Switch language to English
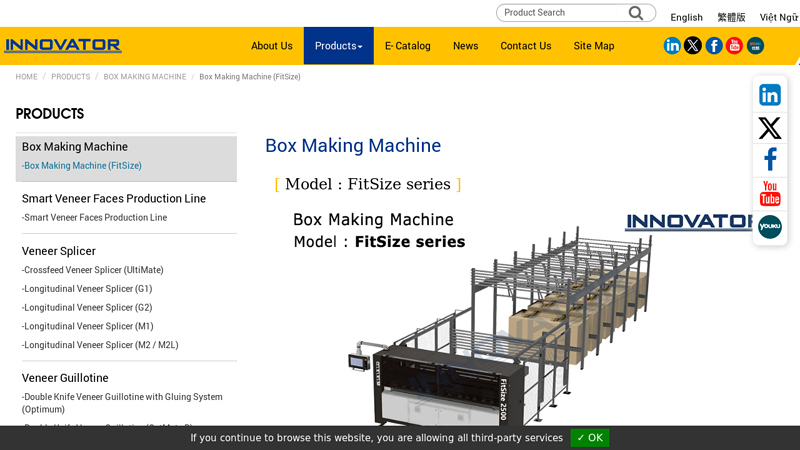Viewport: 800px width, 450px height. pos(686,17)
